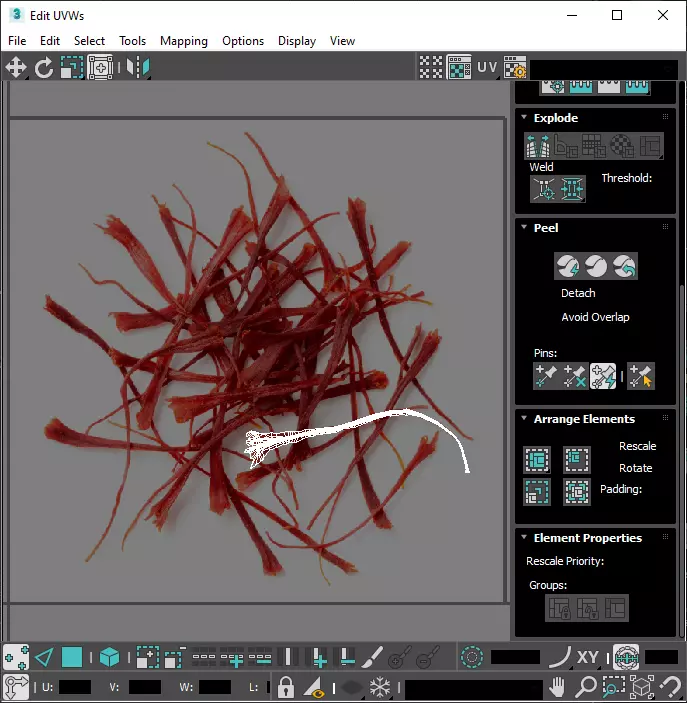Click the U coordinate field
This screenshot has width=687, height=703.
75,687
